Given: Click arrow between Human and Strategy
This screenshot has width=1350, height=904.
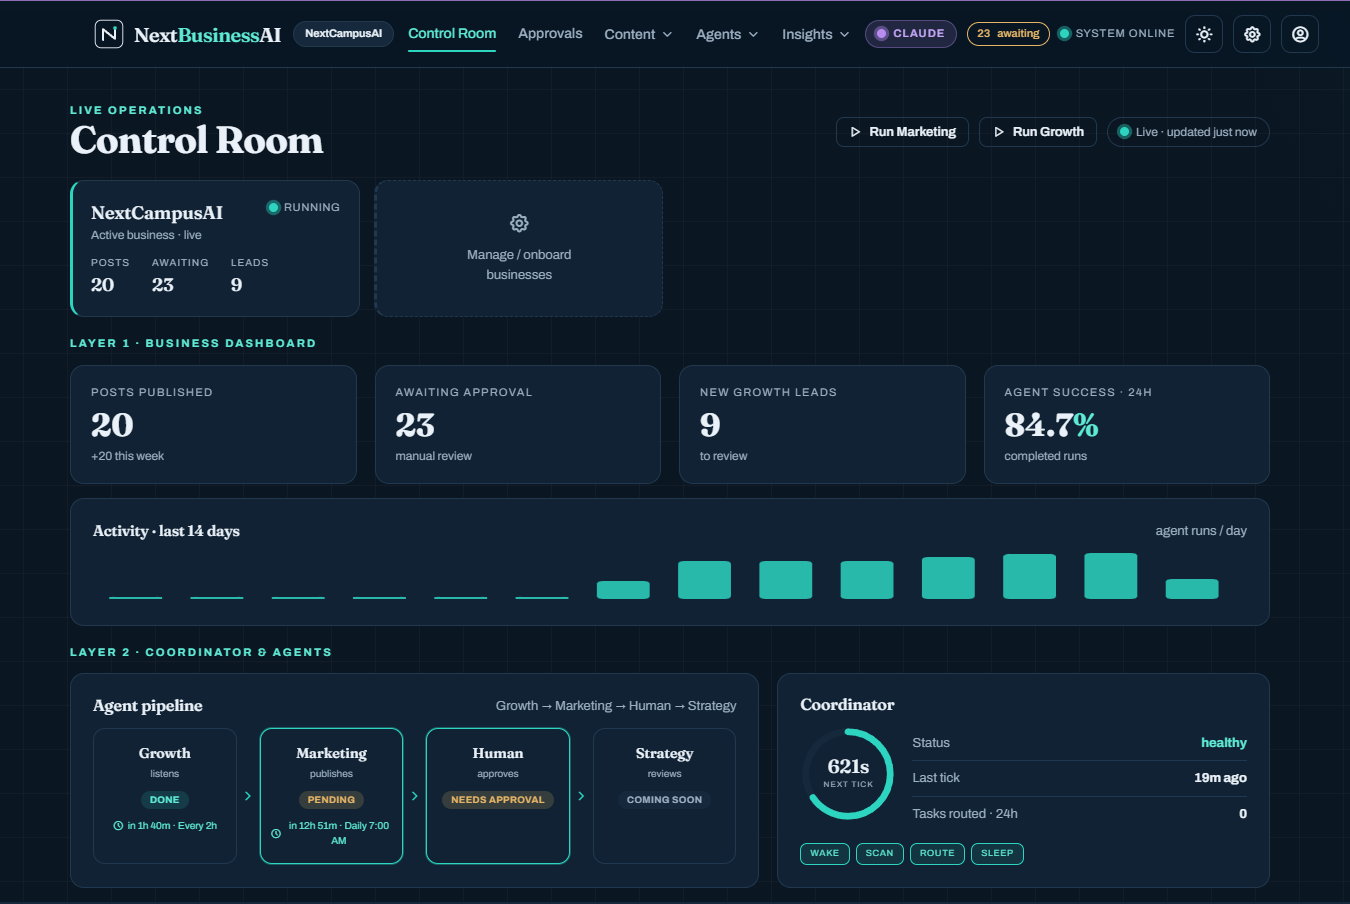Looking at the screenshot, I should click(581, 796).
